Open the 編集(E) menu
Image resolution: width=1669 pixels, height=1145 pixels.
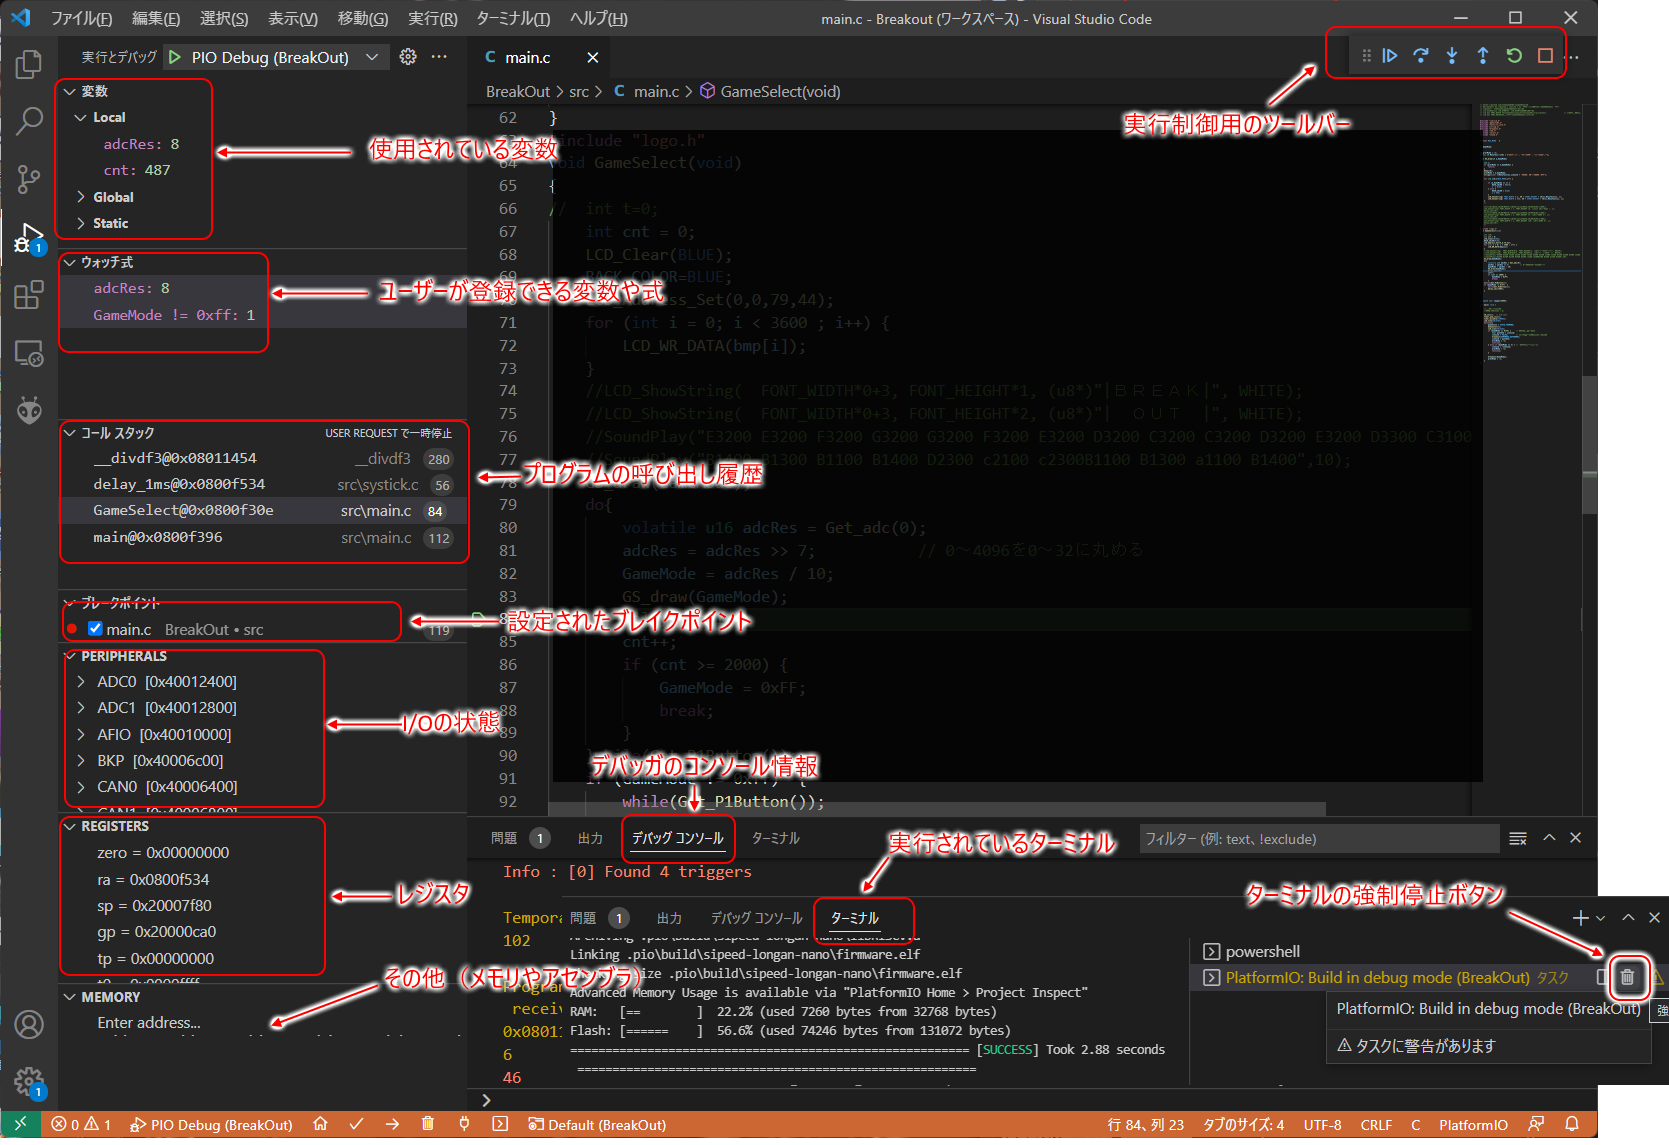coord(156,18)
